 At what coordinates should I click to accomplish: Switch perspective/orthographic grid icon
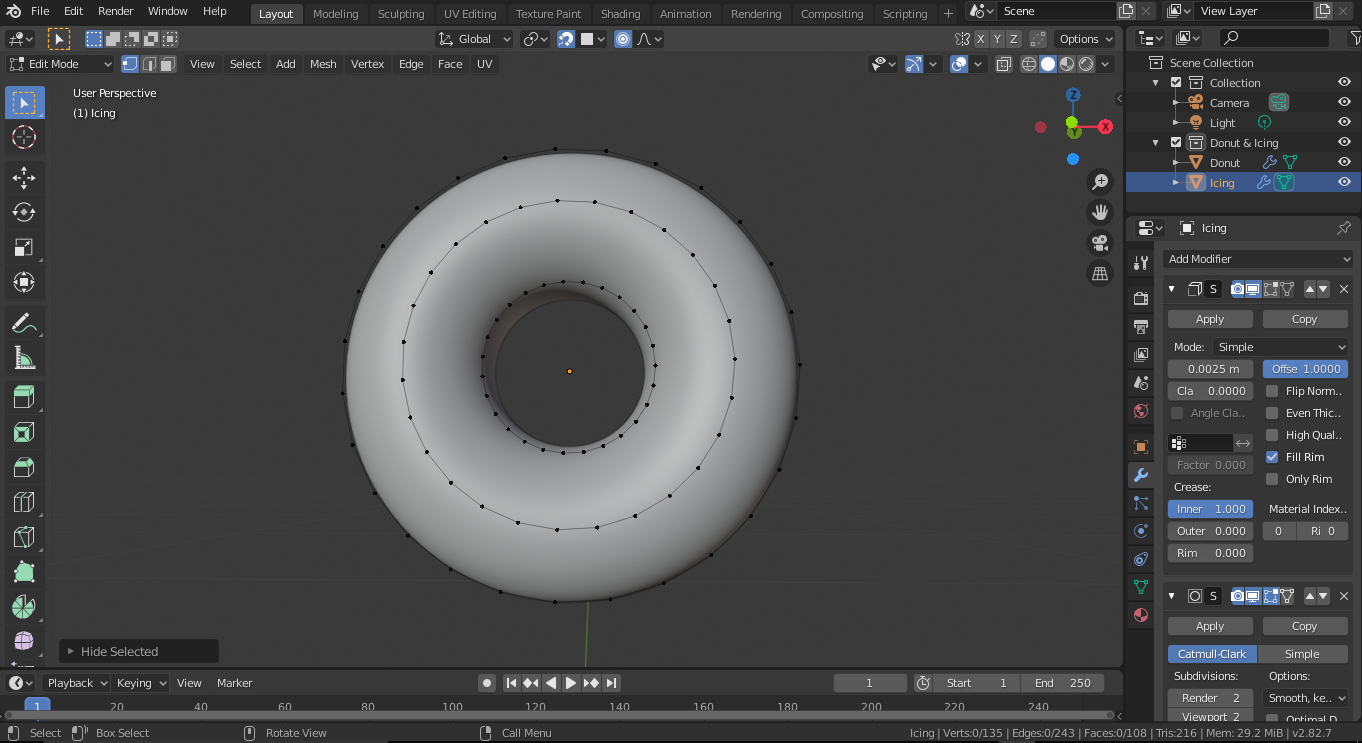[x=1100, y=273]
